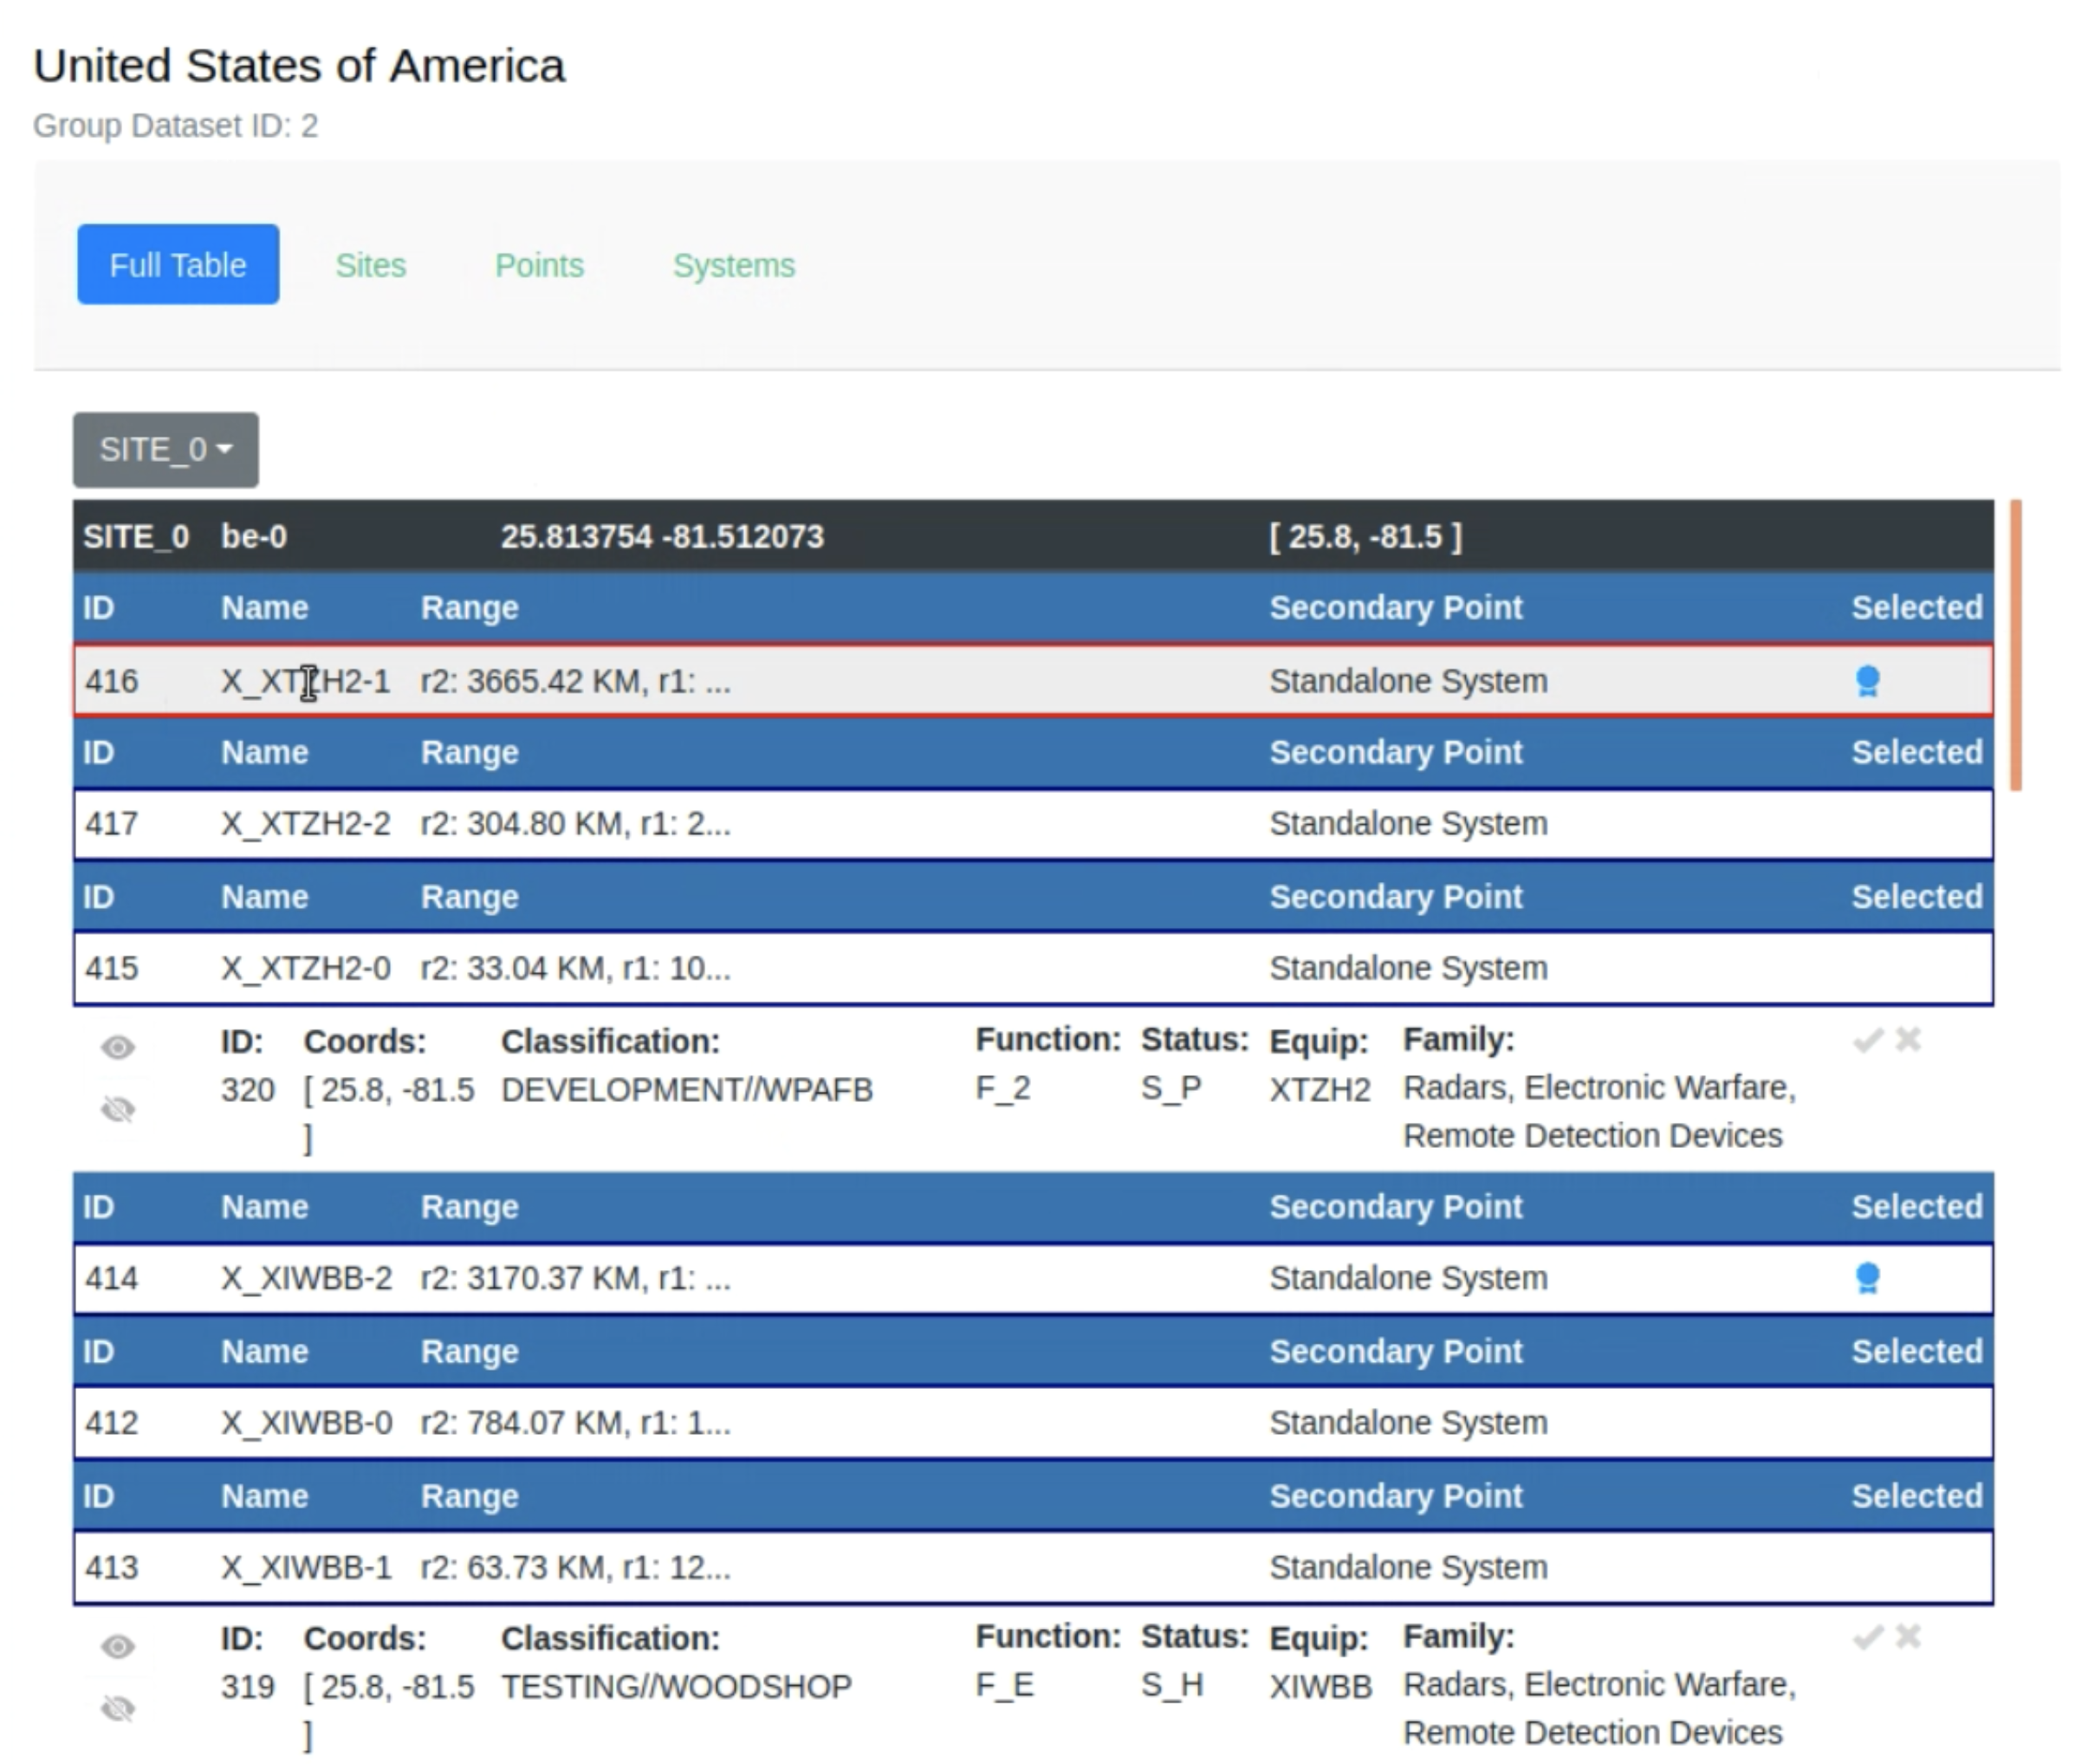Select system row 413 X_XIWBB-1
Screen dimensions: 2088x1764
click(1033, 1567)
